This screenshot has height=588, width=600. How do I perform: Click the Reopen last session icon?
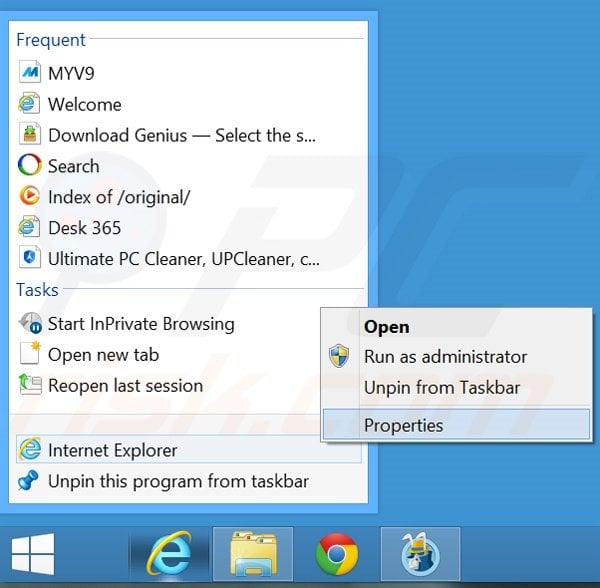tap(29, 384)
